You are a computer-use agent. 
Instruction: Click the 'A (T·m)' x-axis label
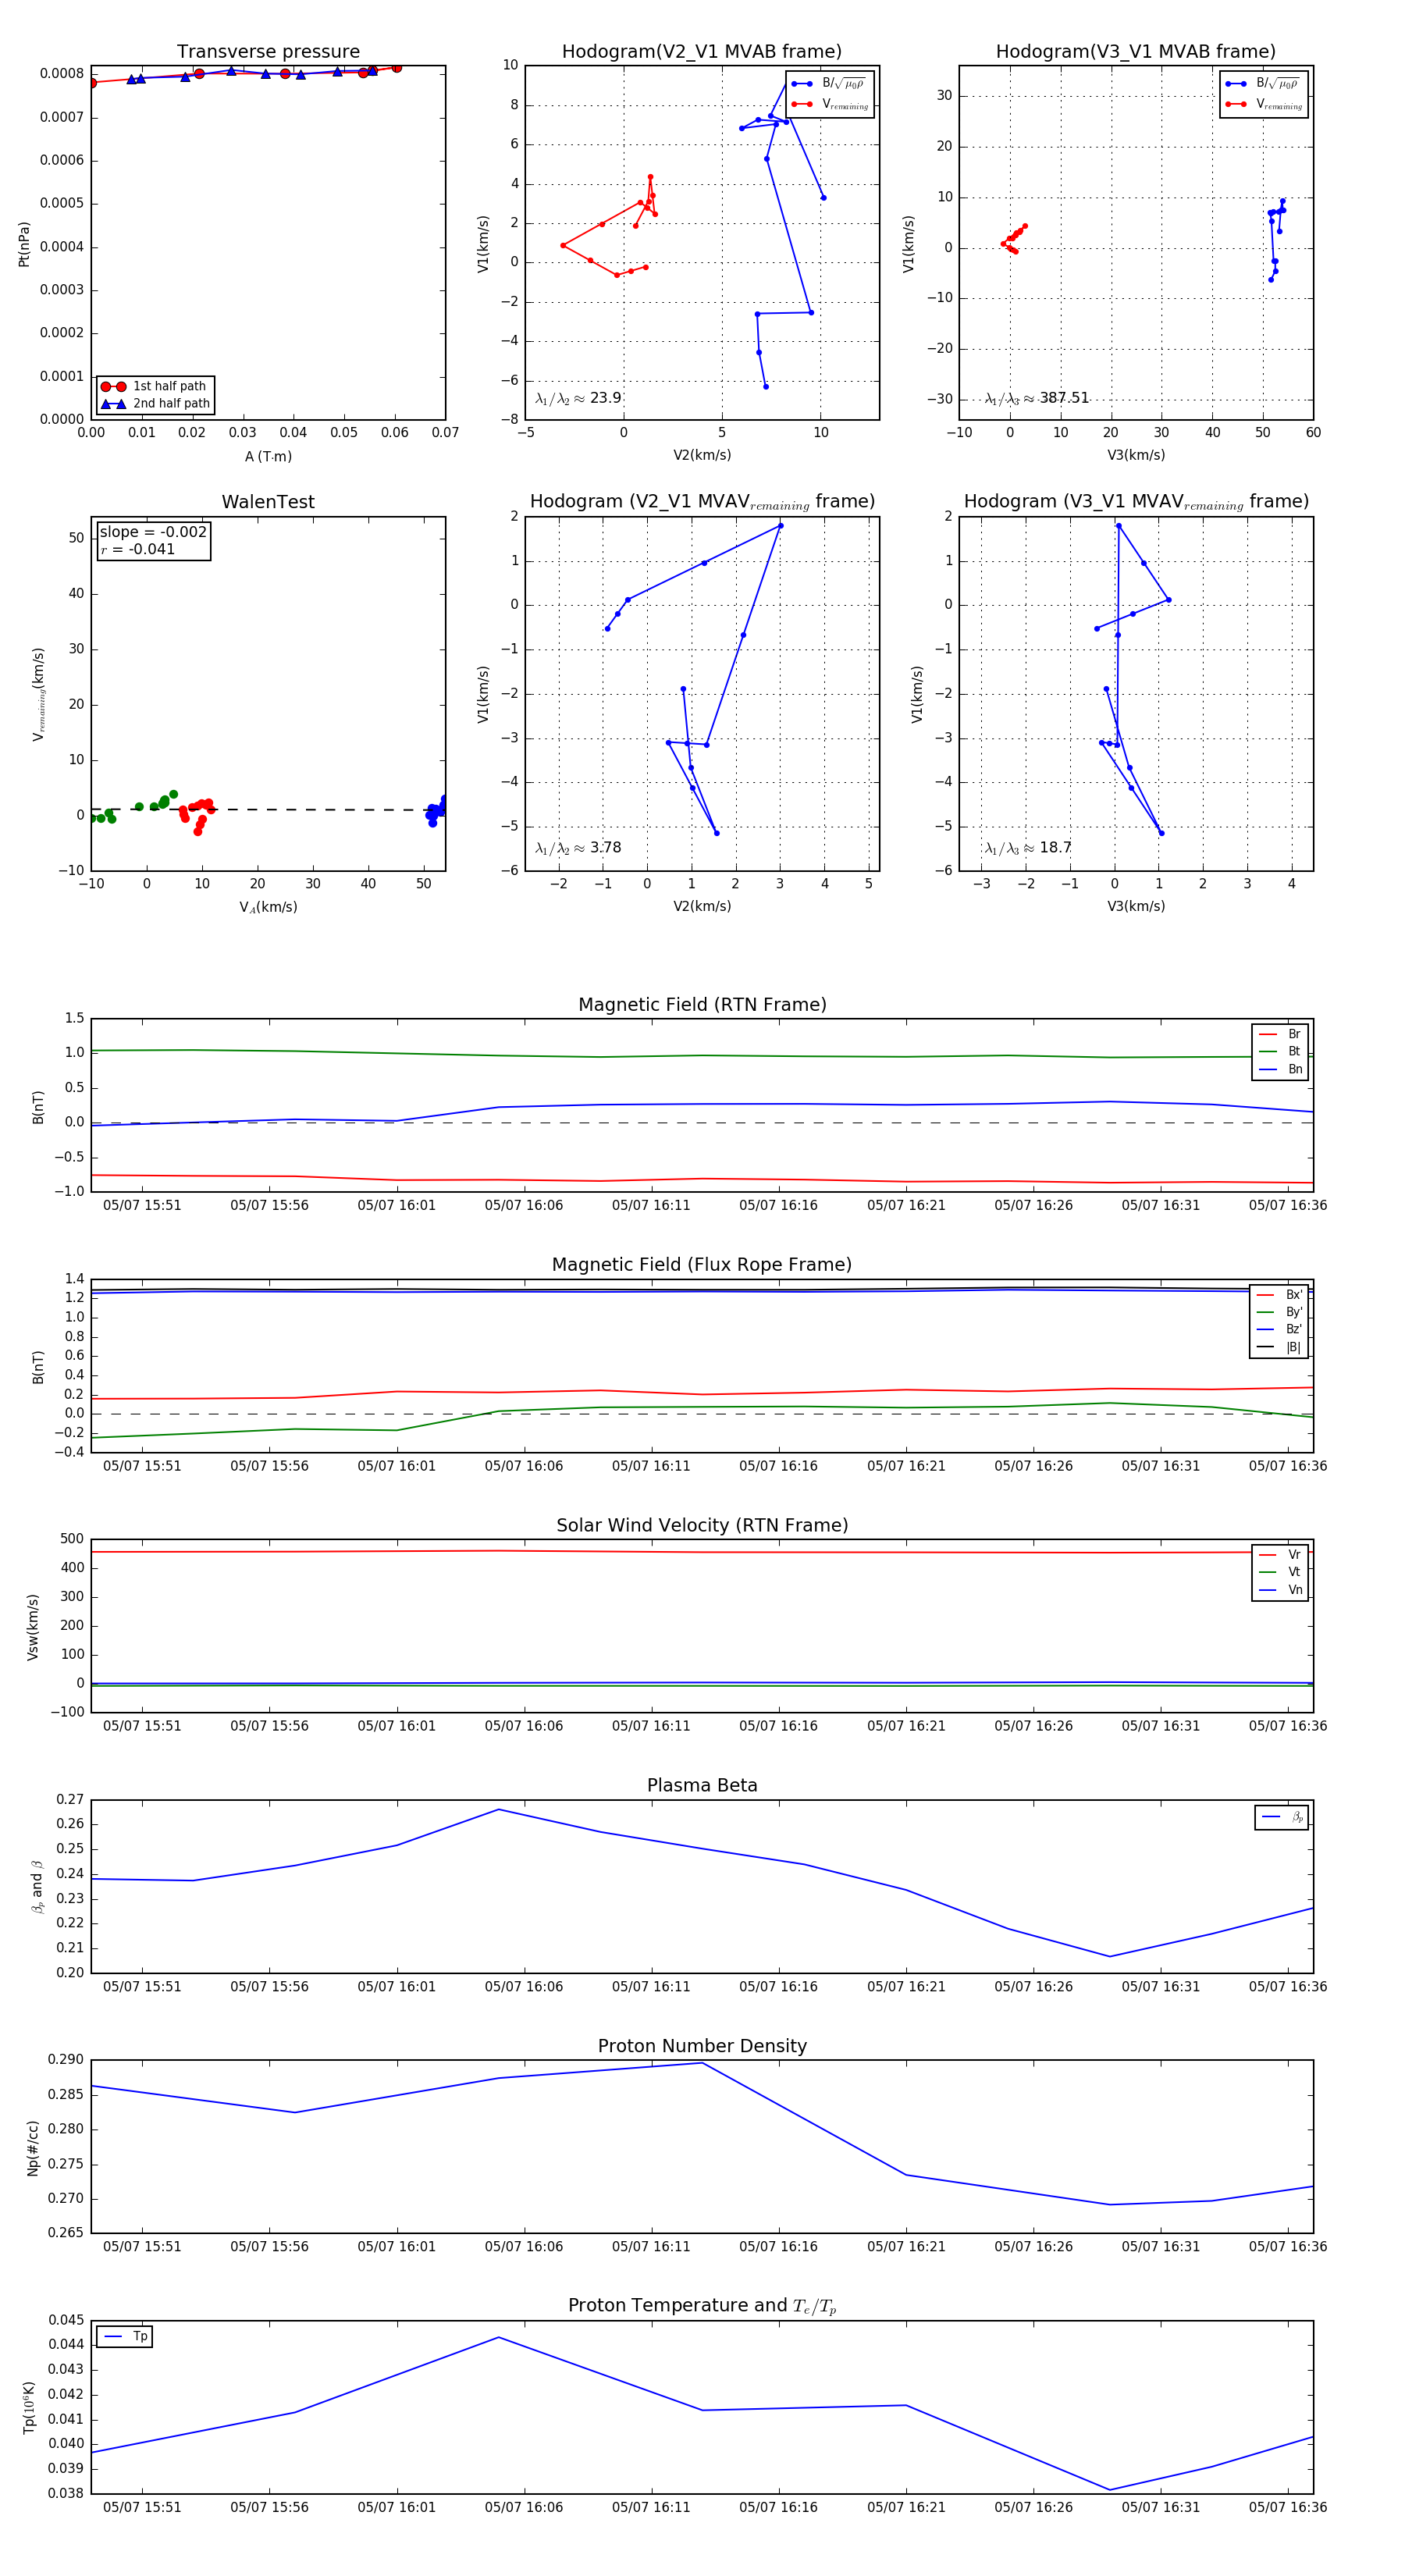tap(268, 457)
